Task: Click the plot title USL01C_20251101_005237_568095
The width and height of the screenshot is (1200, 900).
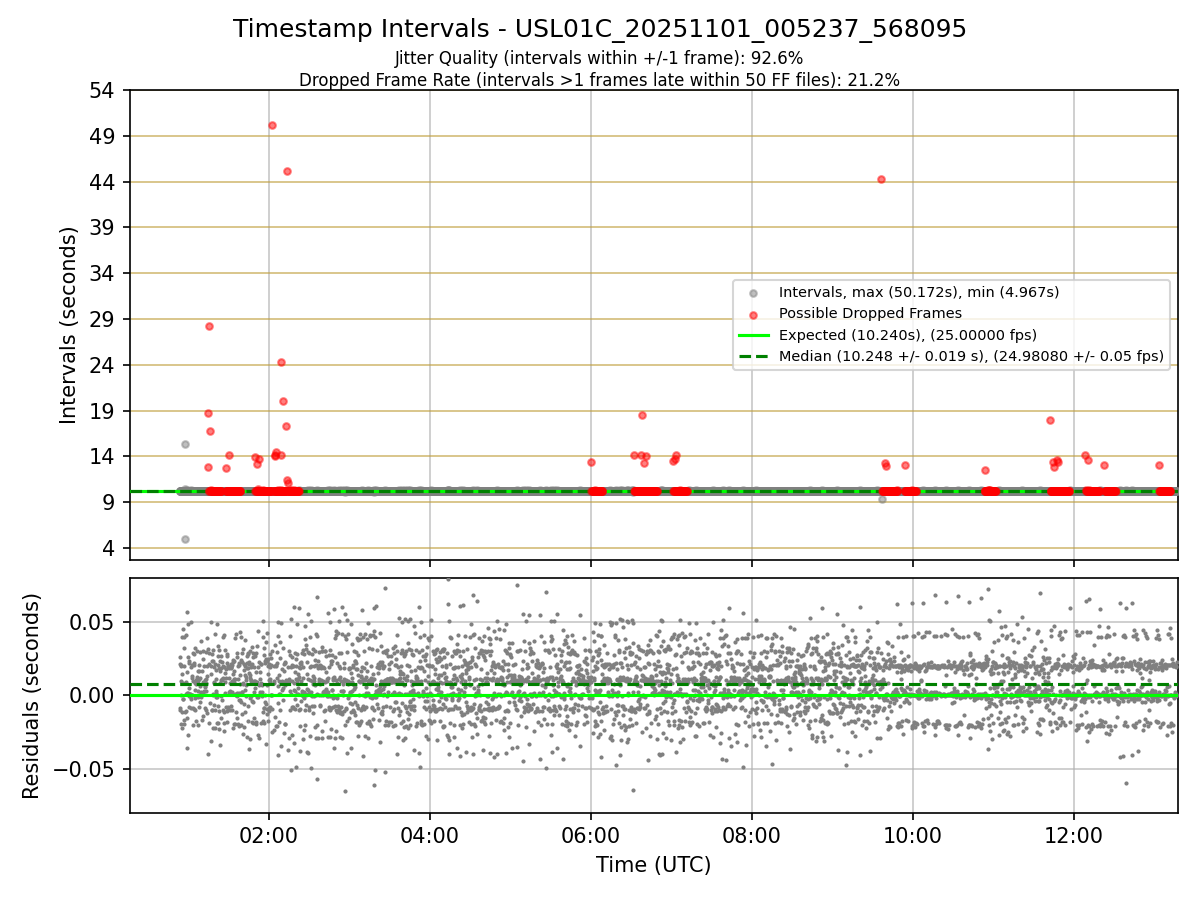Action: [x=600, y=29]
